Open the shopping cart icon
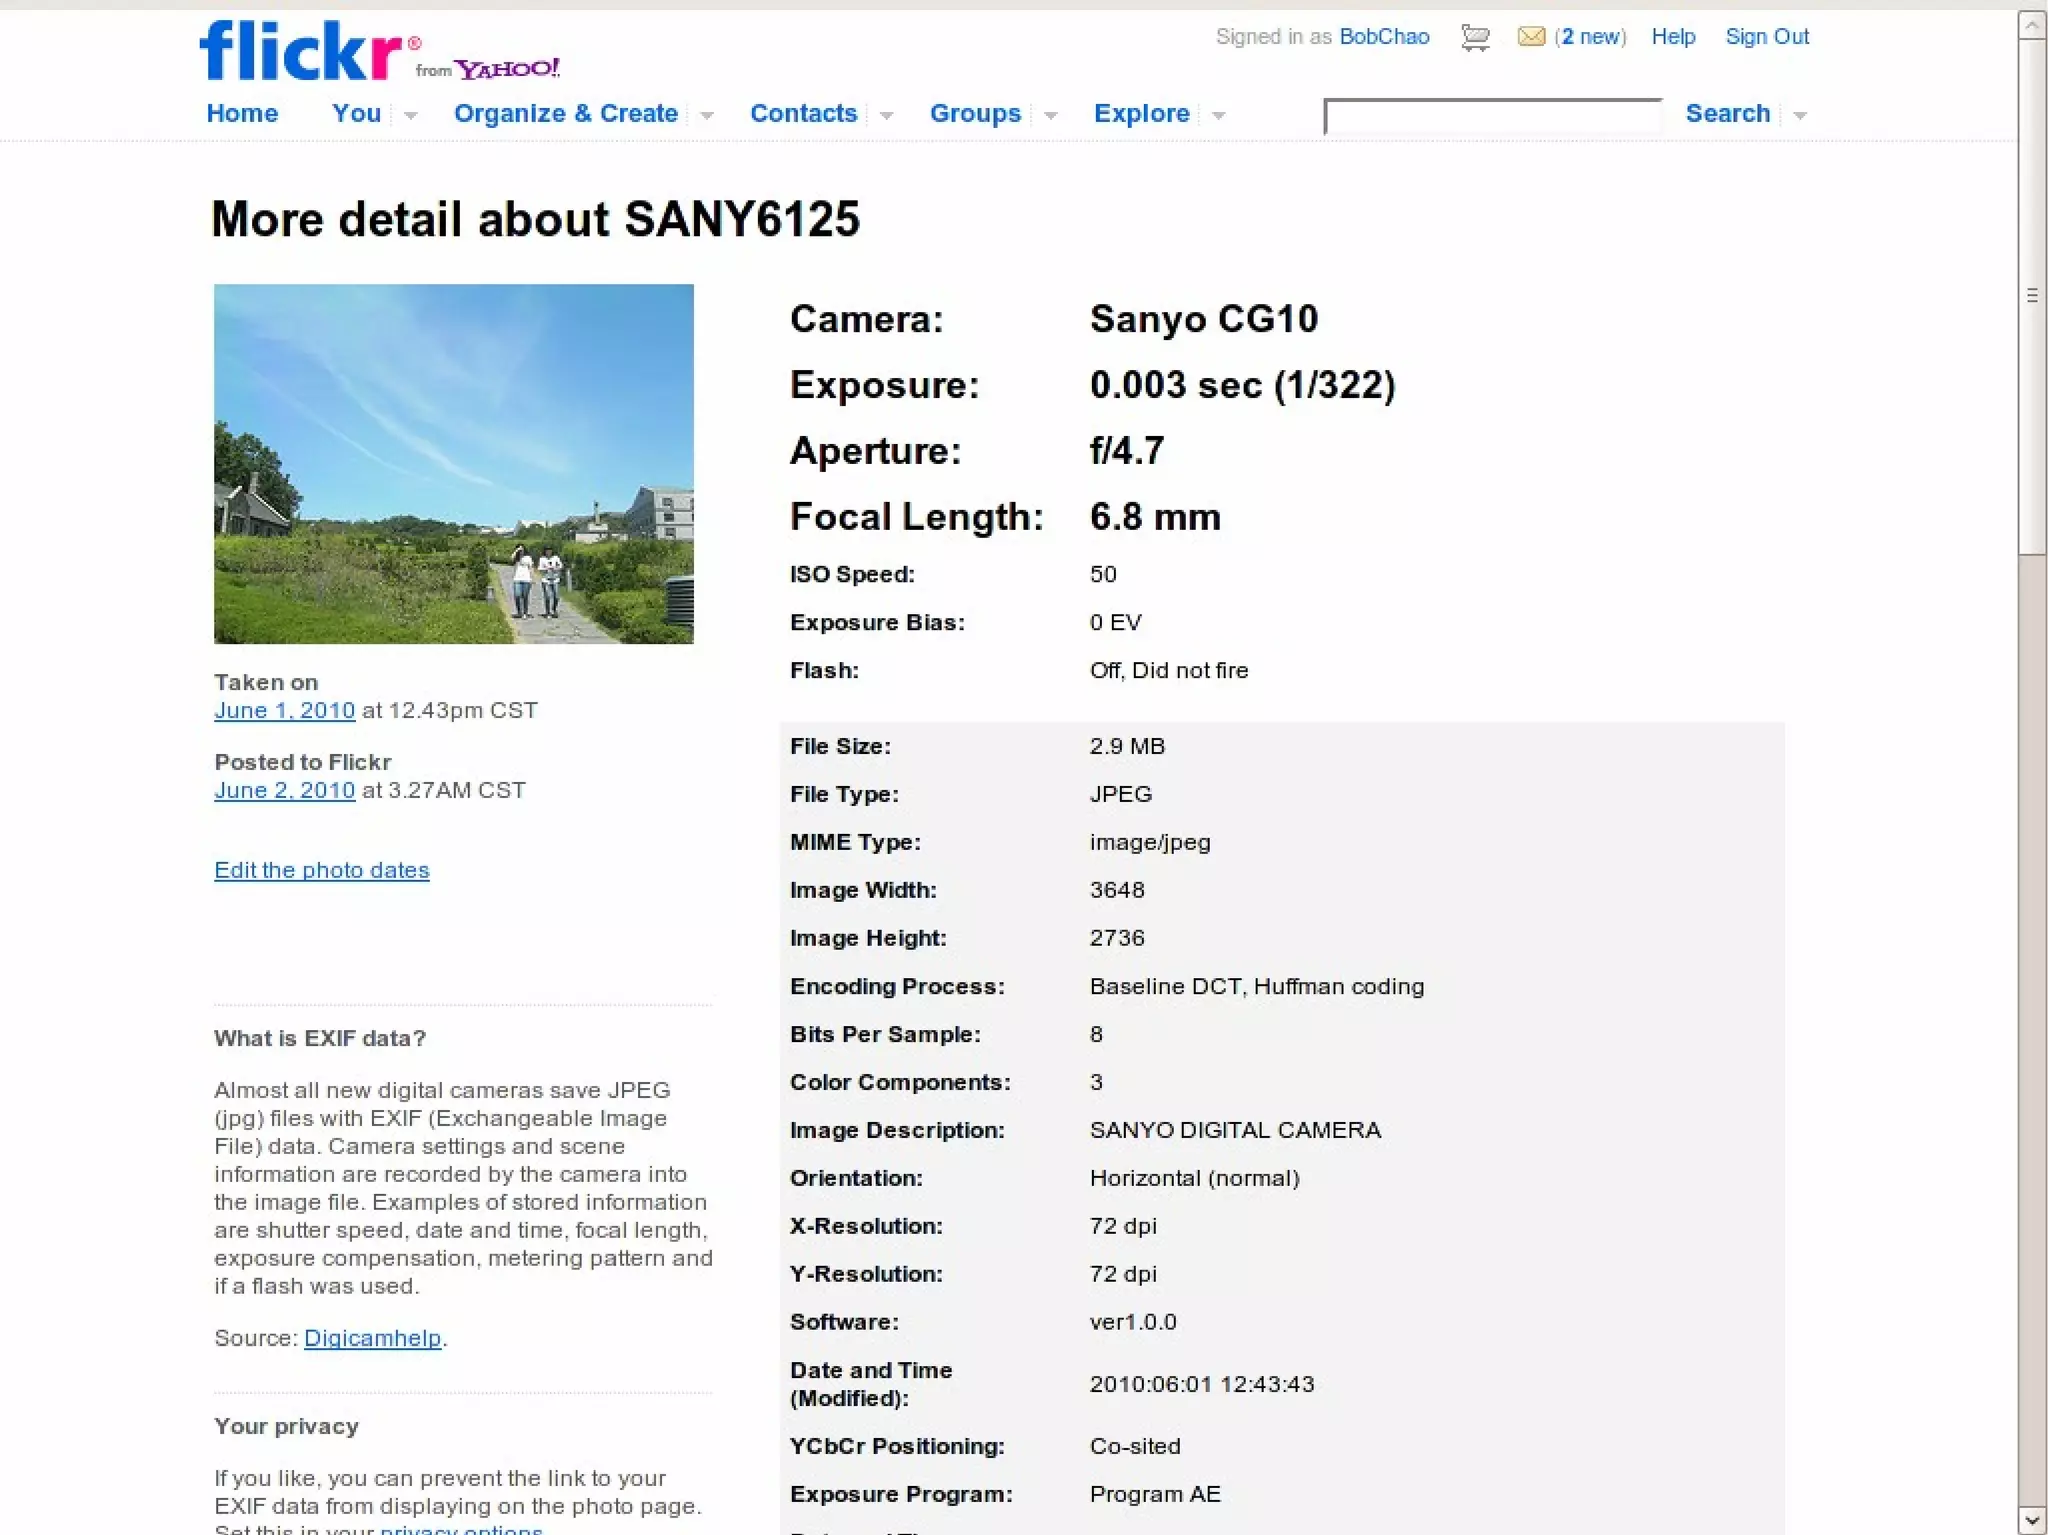 [1474, 38]
